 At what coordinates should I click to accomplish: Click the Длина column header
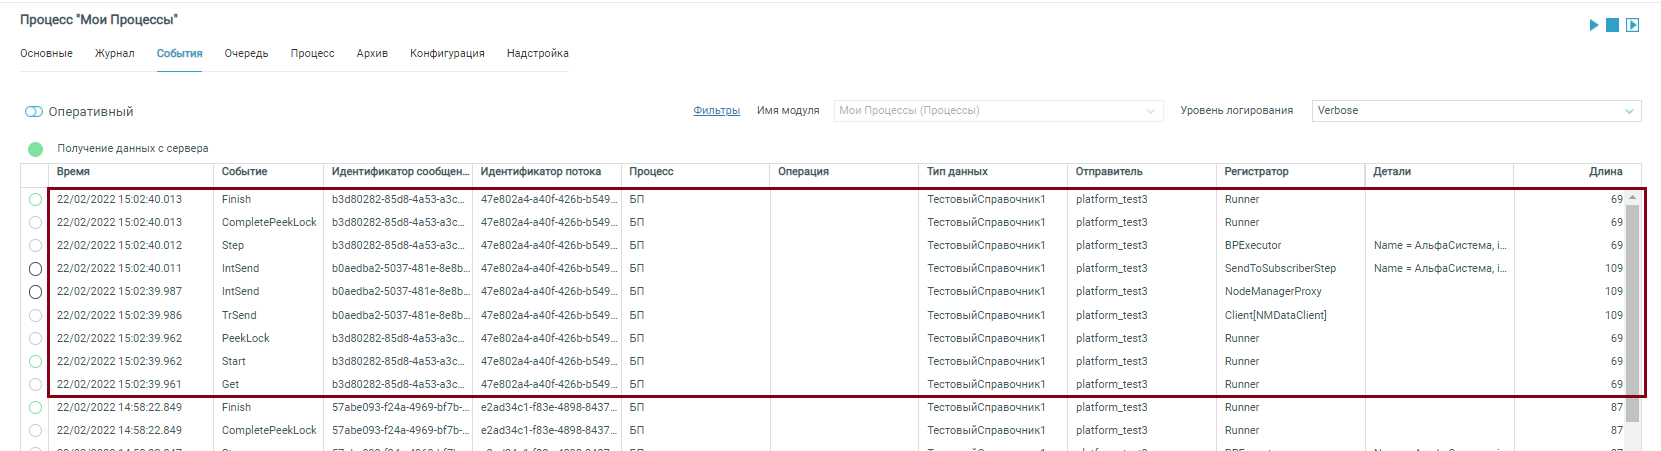[1605, 172]
